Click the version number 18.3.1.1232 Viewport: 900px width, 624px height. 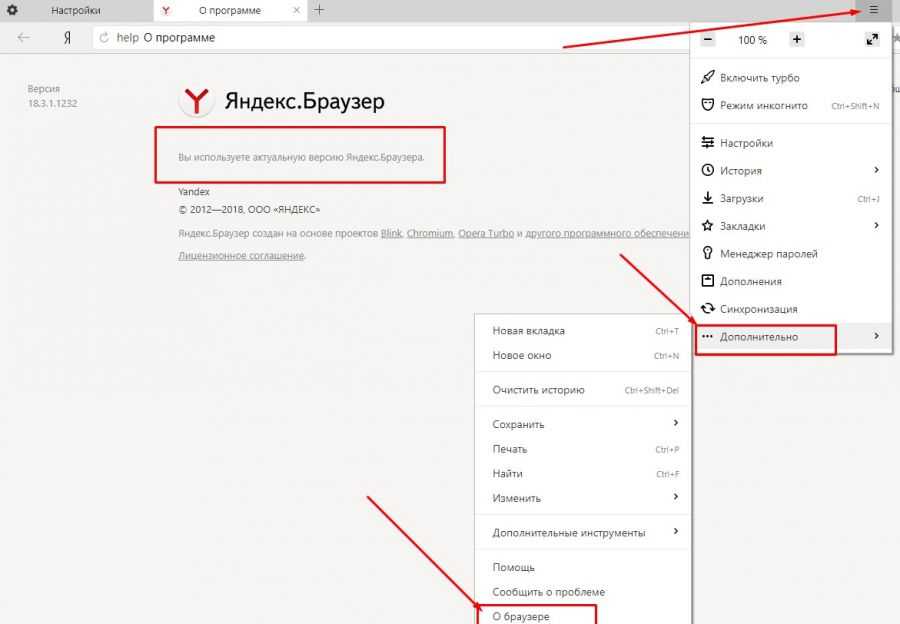pyautogui.click(x=52, y=103)
